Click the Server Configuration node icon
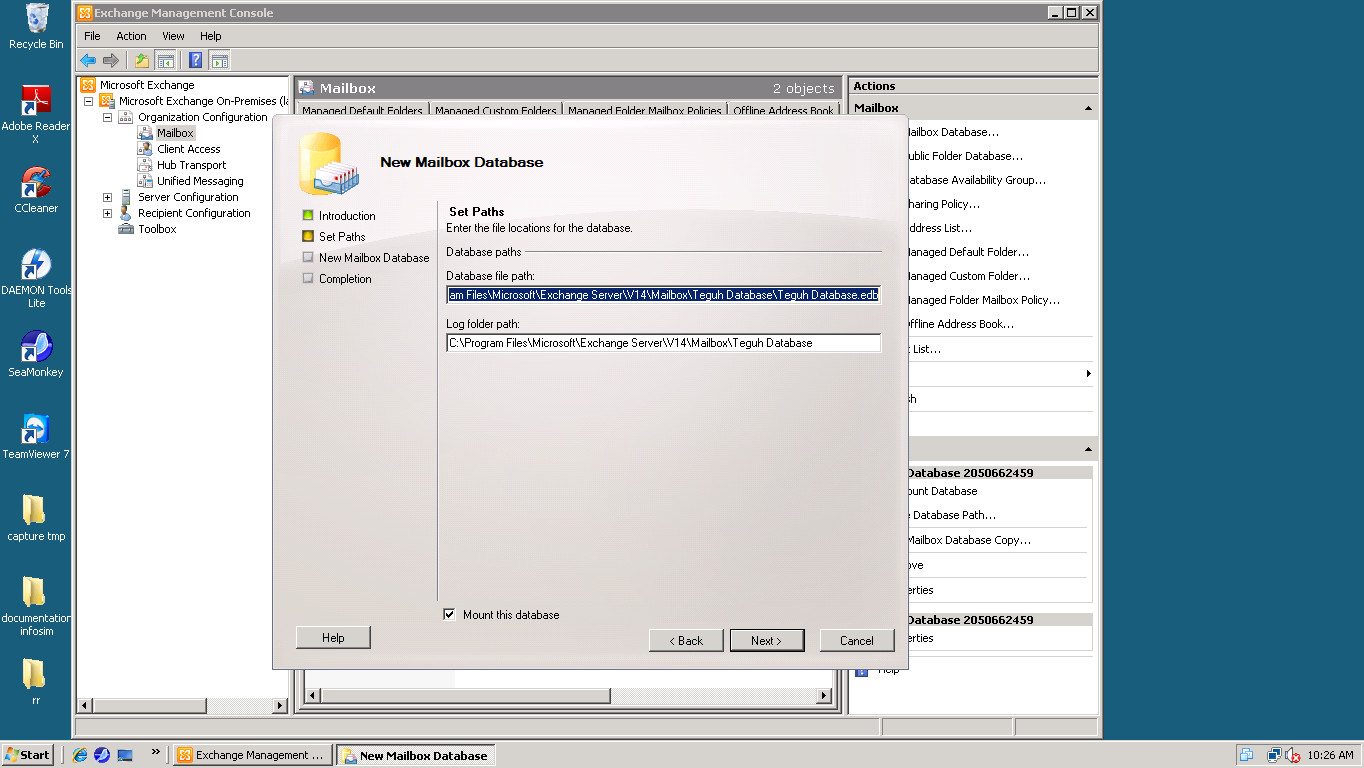Image resolution: width=1364 pixels, height=768 pixels. click(126, 197)
